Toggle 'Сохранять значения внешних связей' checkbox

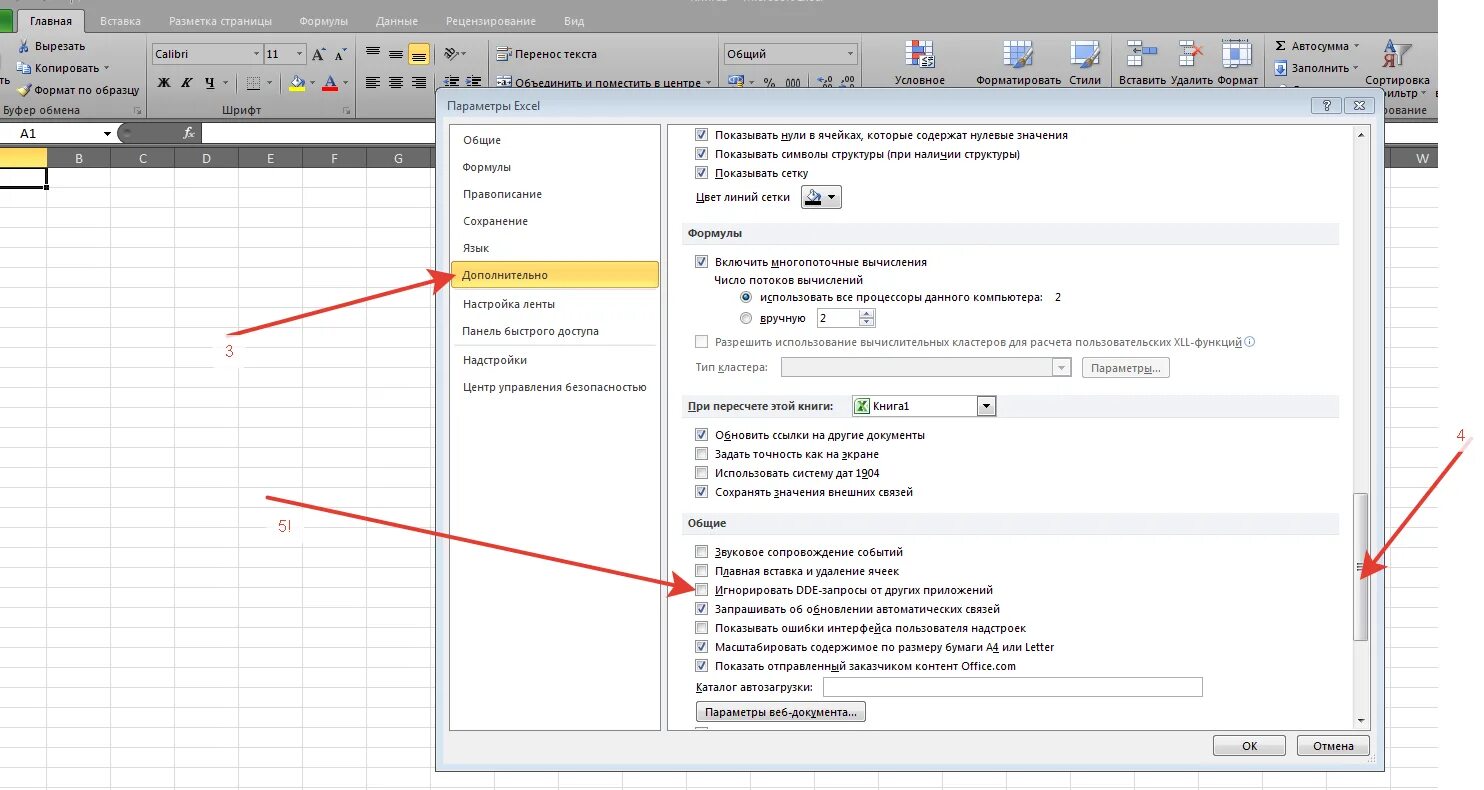click(701, 493)
